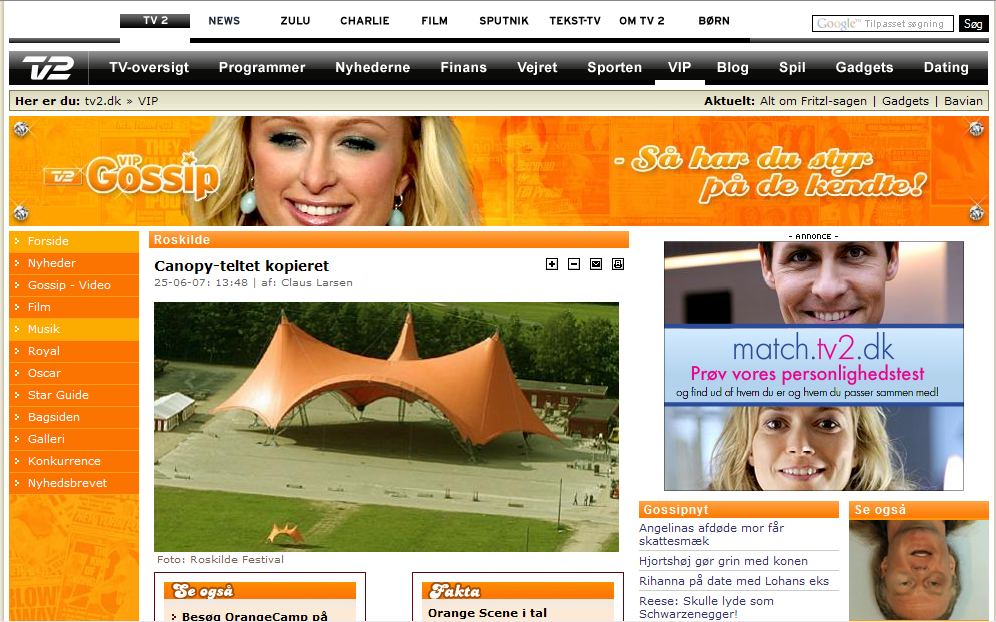Go to Dating in the main menu
Screen dimensions: 996x622
coord(946,67)
